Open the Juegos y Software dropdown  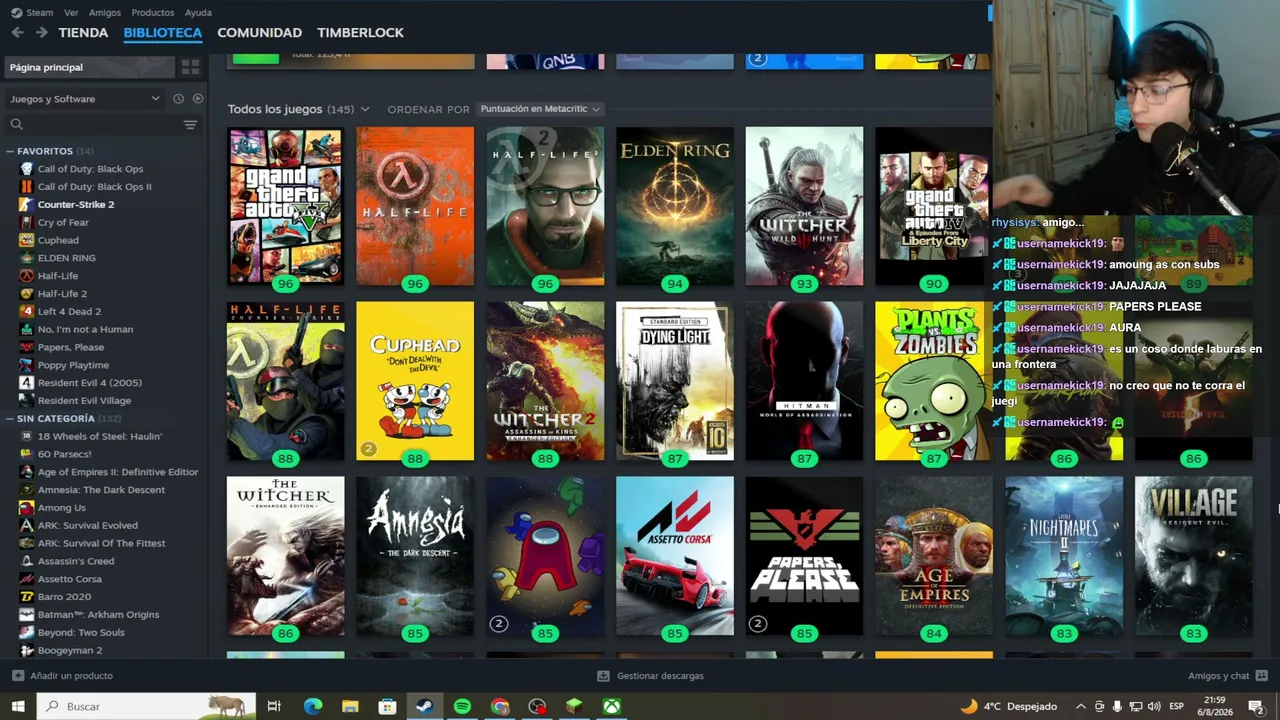84,99
